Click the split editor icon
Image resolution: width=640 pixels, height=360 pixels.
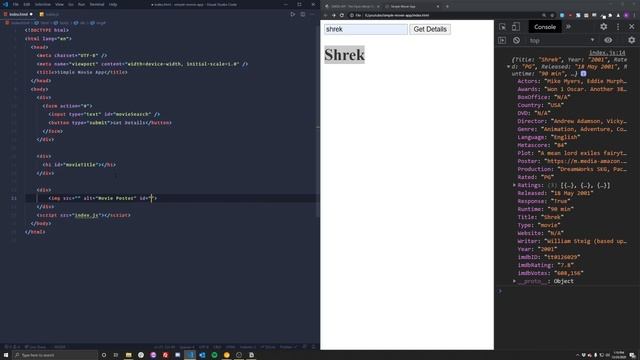click(303, 14)
